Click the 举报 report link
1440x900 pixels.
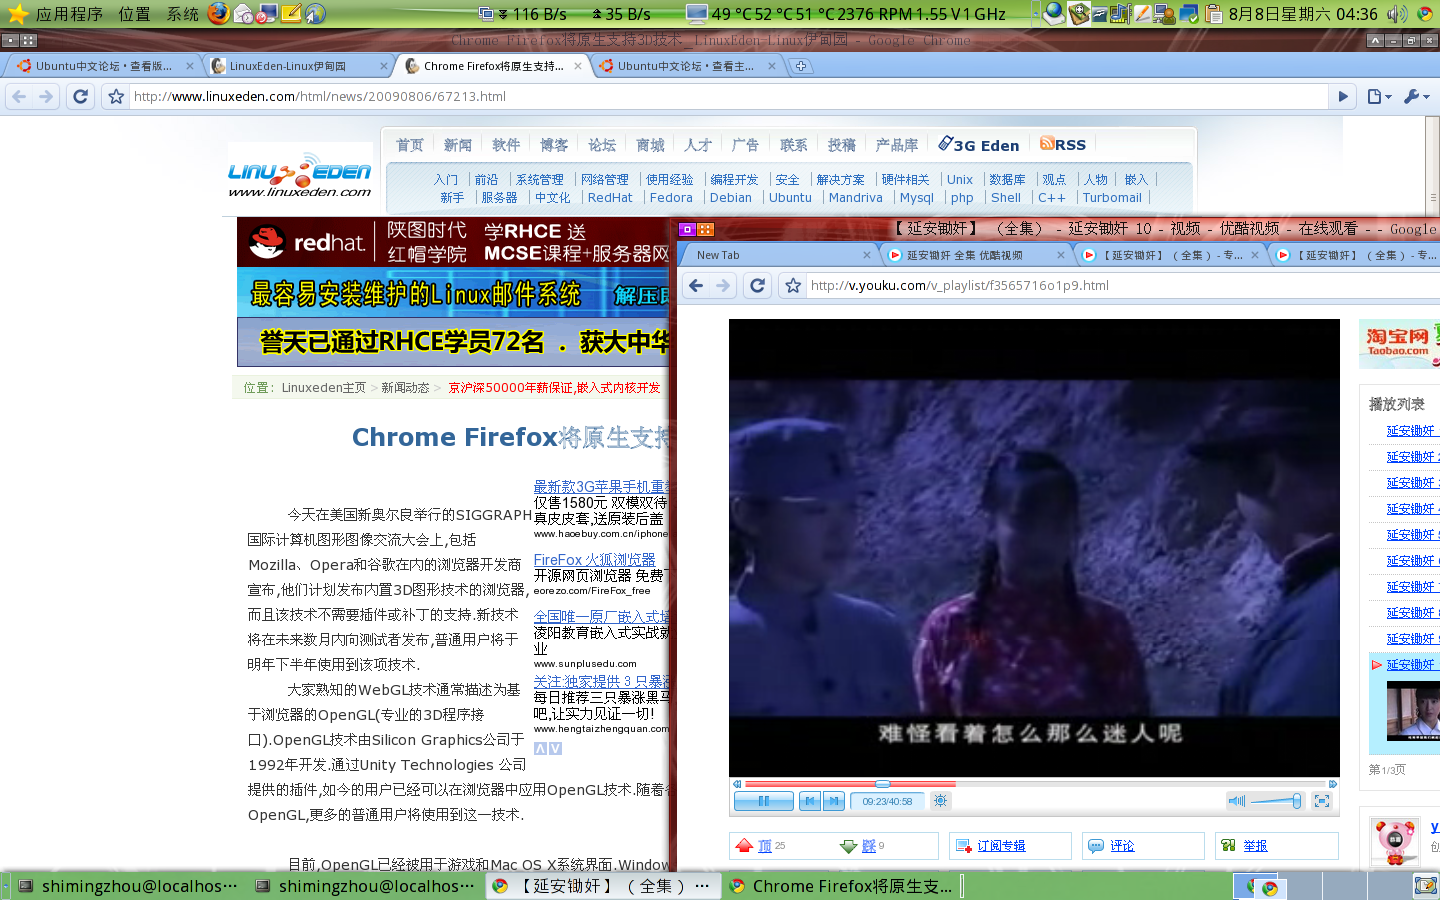(x=1255, y=846)
